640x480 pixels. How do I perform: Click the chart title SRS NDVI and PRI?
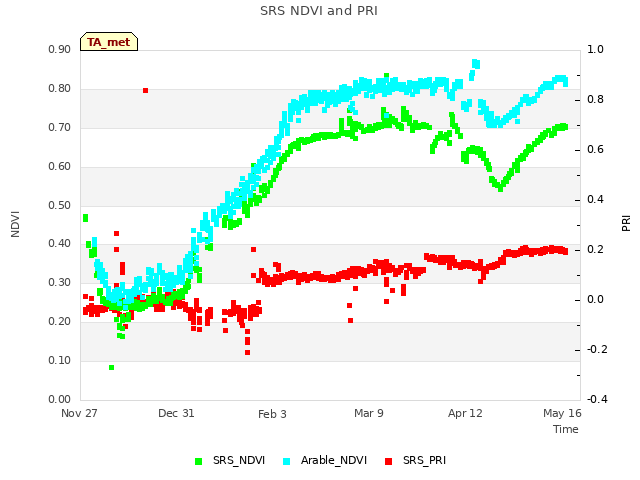(319, 10)
